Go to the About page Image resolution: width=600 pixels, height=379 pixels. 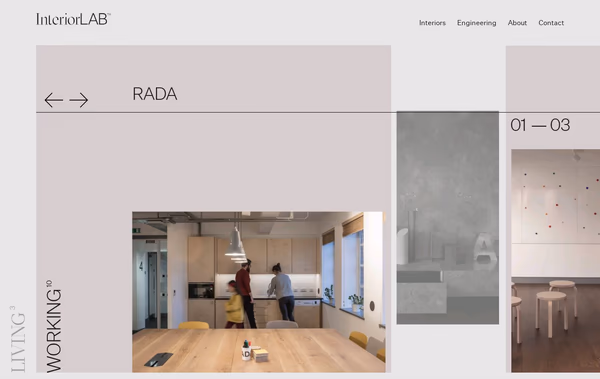pyautogui.click(x=517, y=23)
